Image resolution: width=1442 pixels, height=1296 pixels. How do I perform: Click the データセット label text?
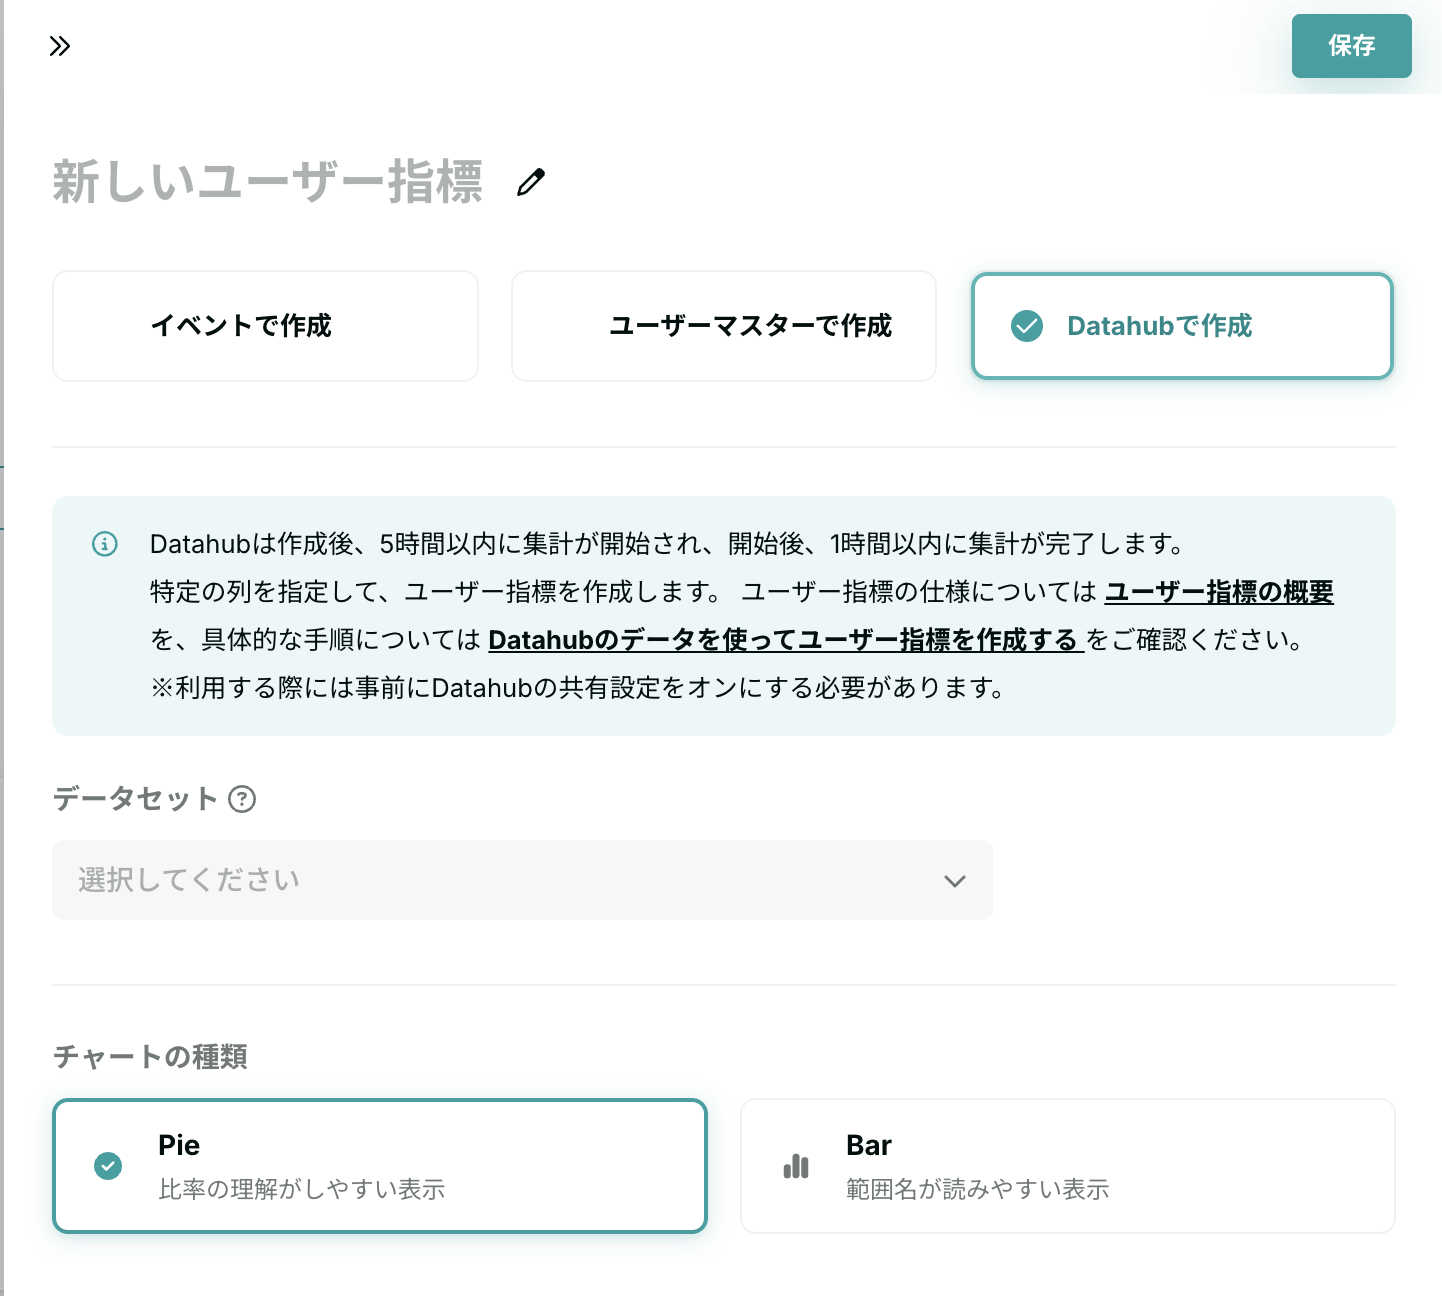pos(135,799)
